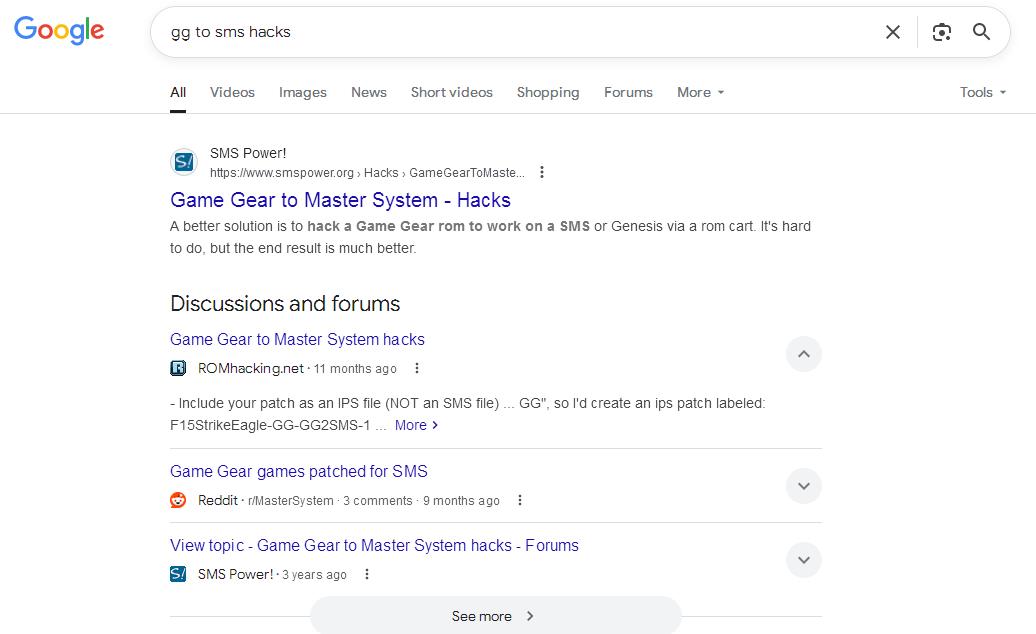
Task: Switch to the News tab
Action: tap(369, 92)
